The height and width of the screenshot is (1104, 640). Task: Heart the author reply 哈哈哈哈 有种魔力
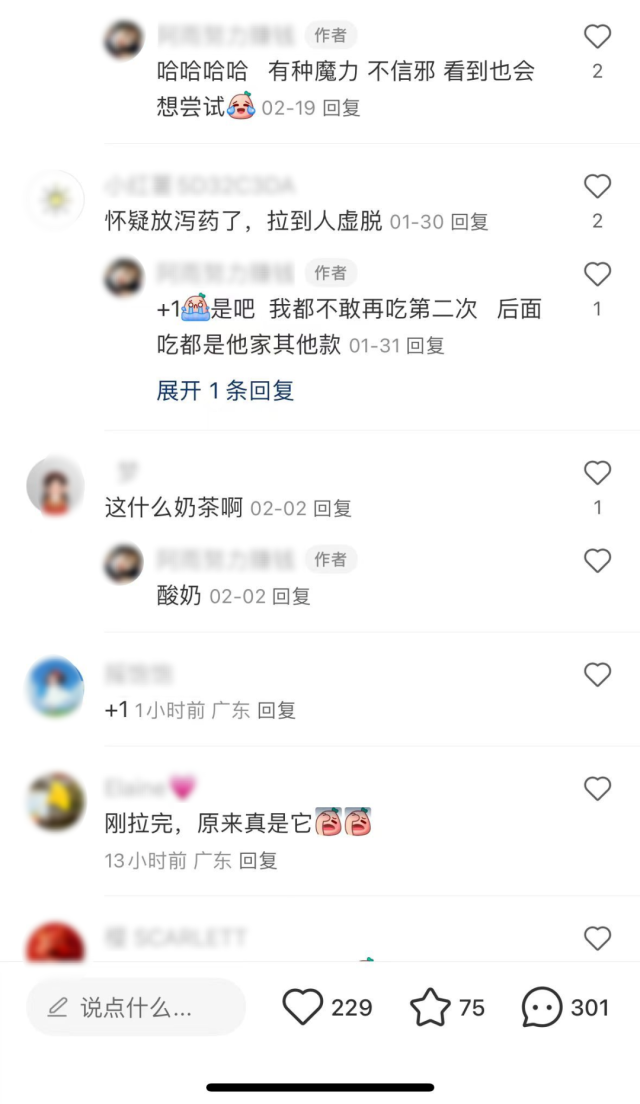597,36
